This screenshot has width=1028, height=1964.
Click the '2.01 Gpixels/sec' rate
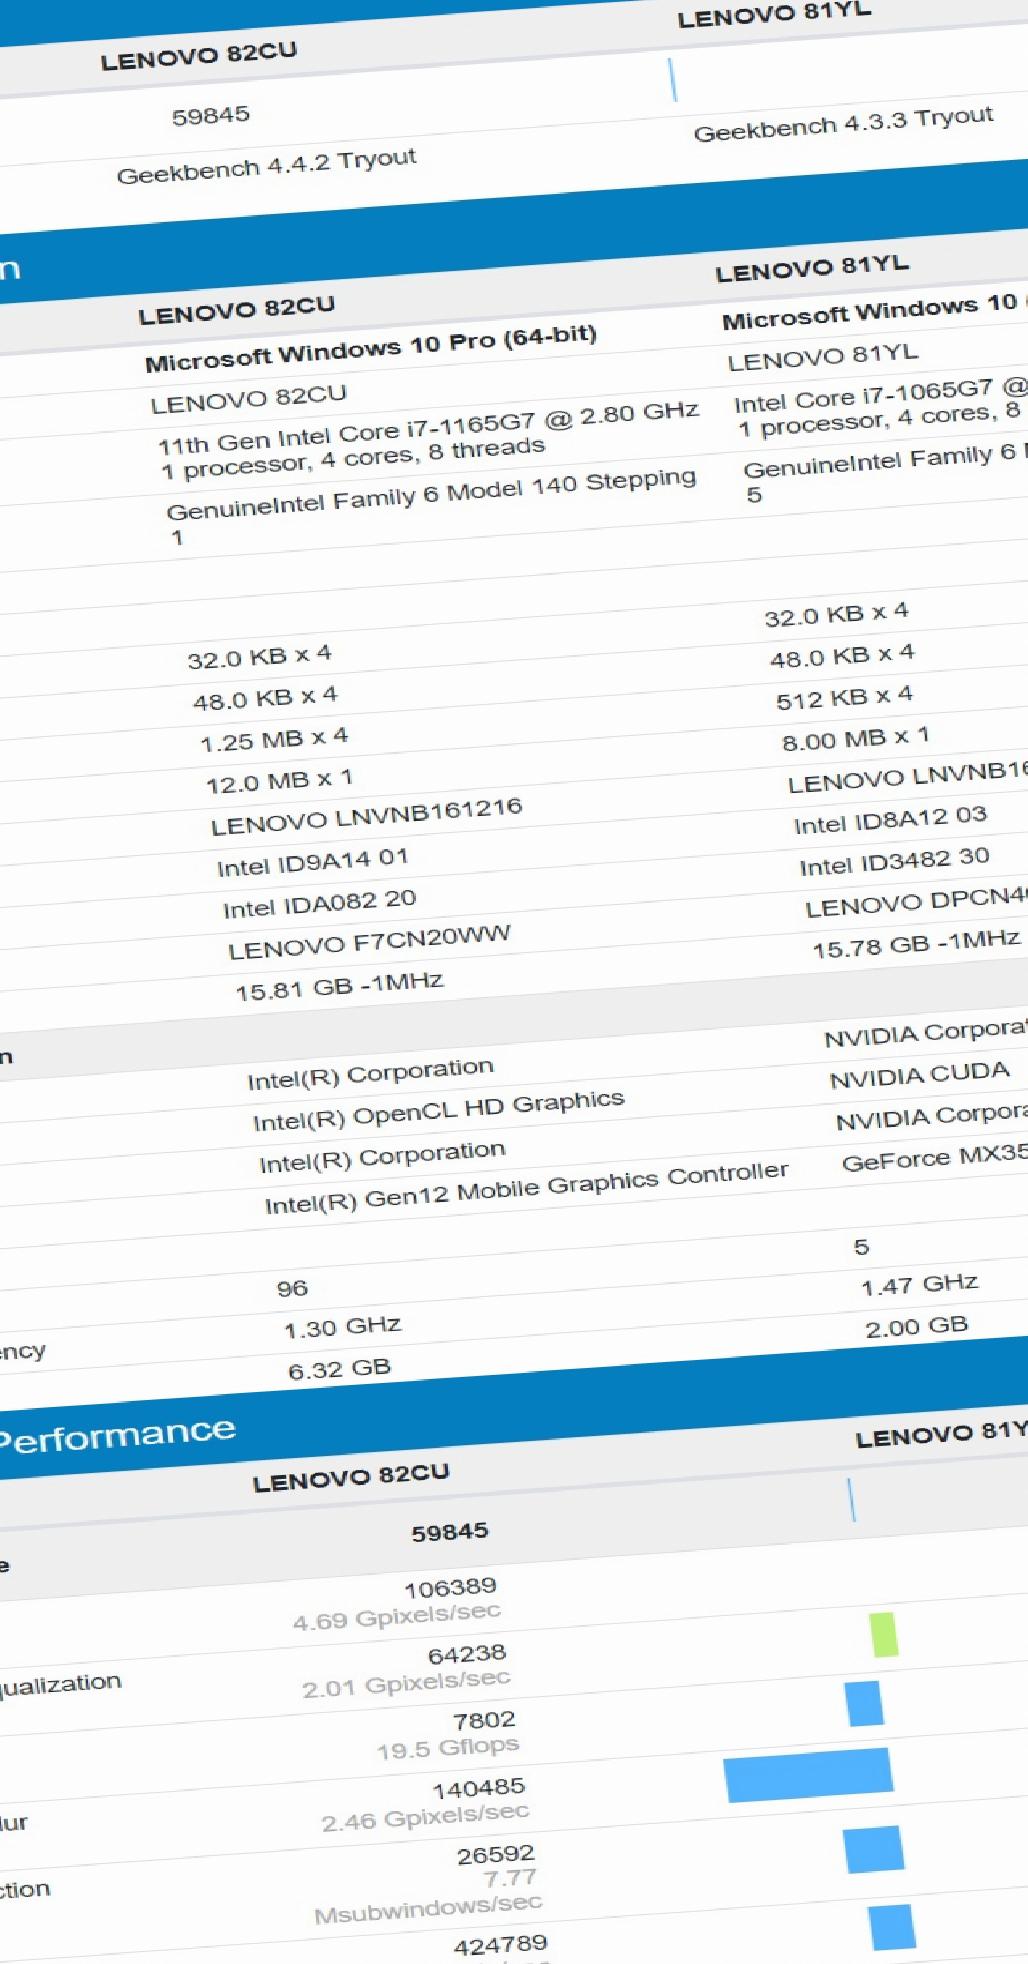coord(406,1683)
